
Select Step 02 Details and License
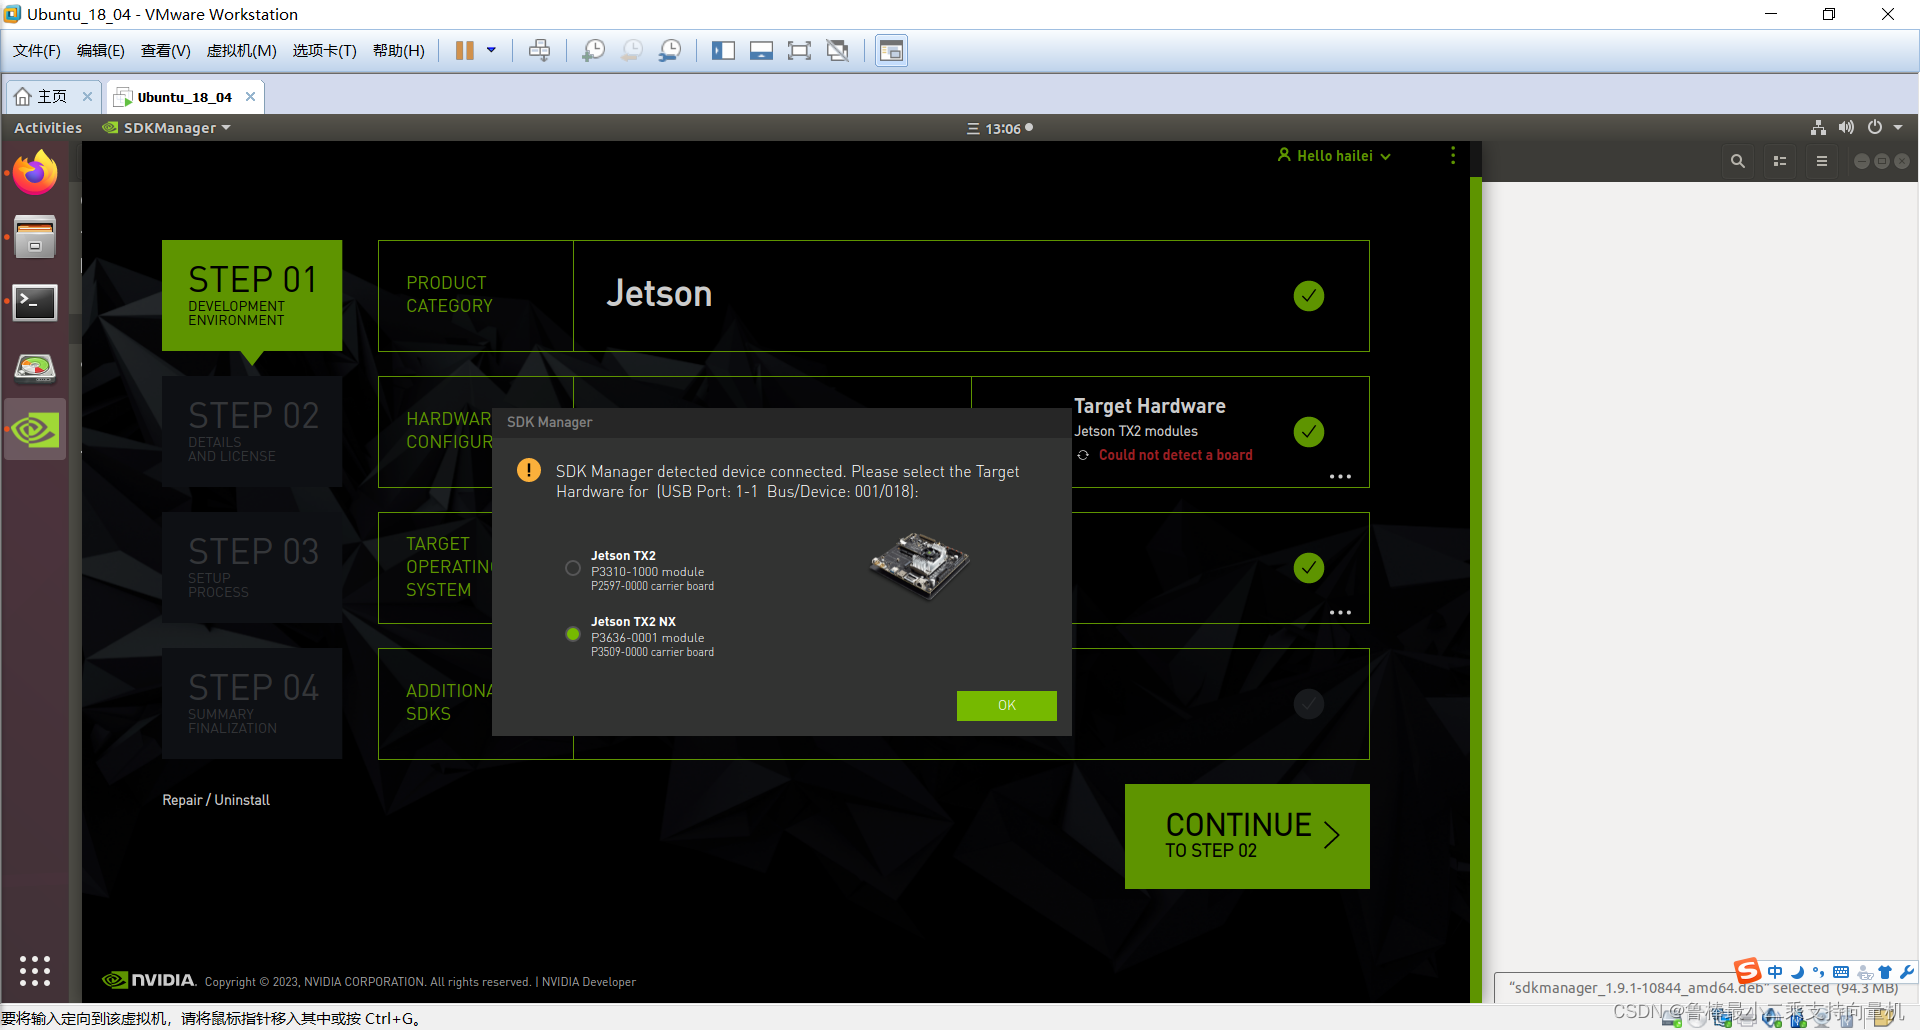pyautogui.click(x=252, y=432)
